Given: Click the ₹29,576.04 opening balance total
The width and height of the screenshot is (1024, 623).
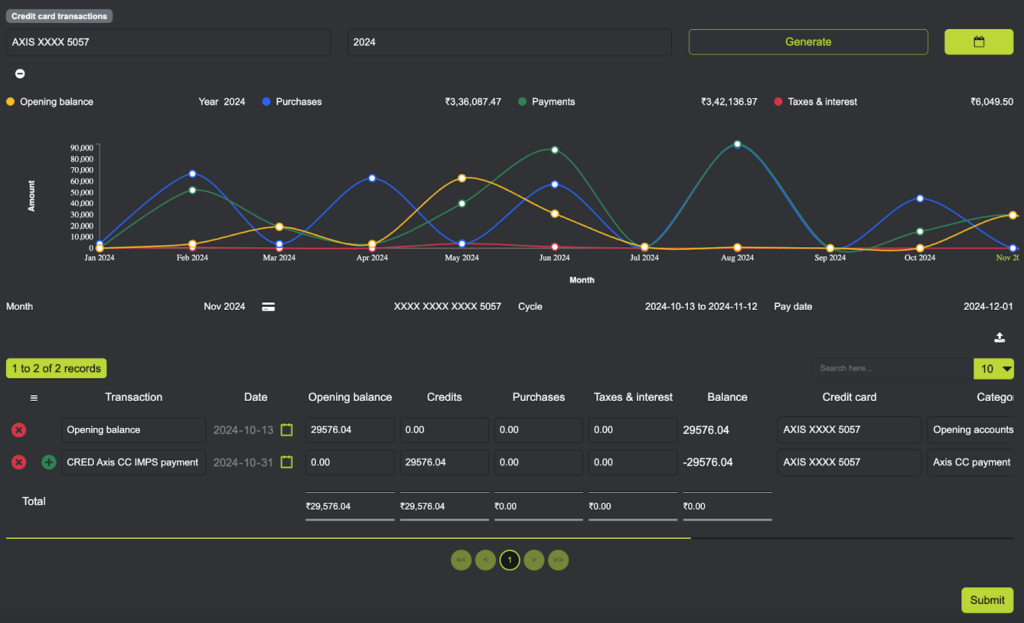Looking at the screenshot, I should click(x=328, y=507).
